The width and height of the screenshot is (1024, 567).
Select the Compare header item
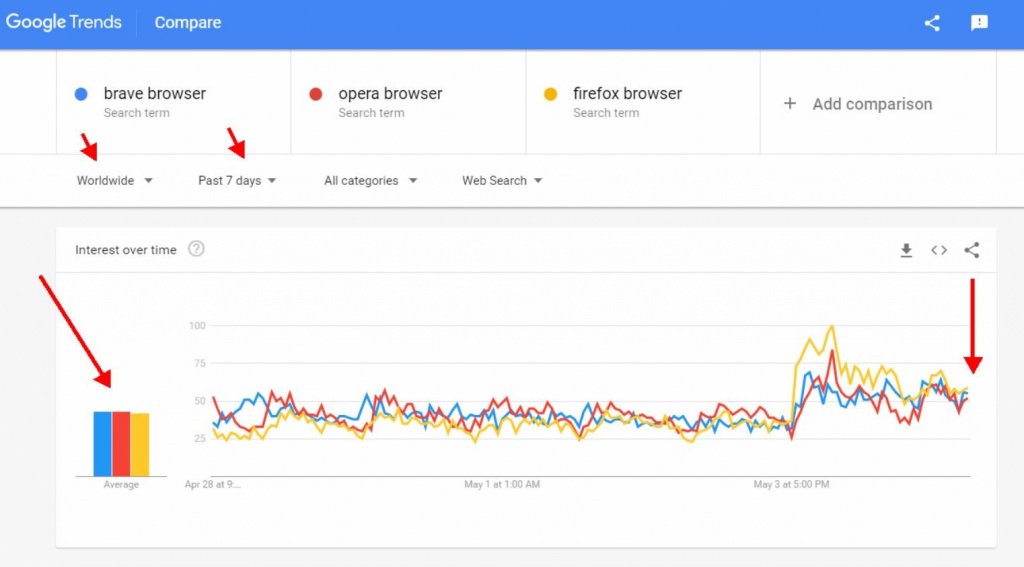coord(188,22)
